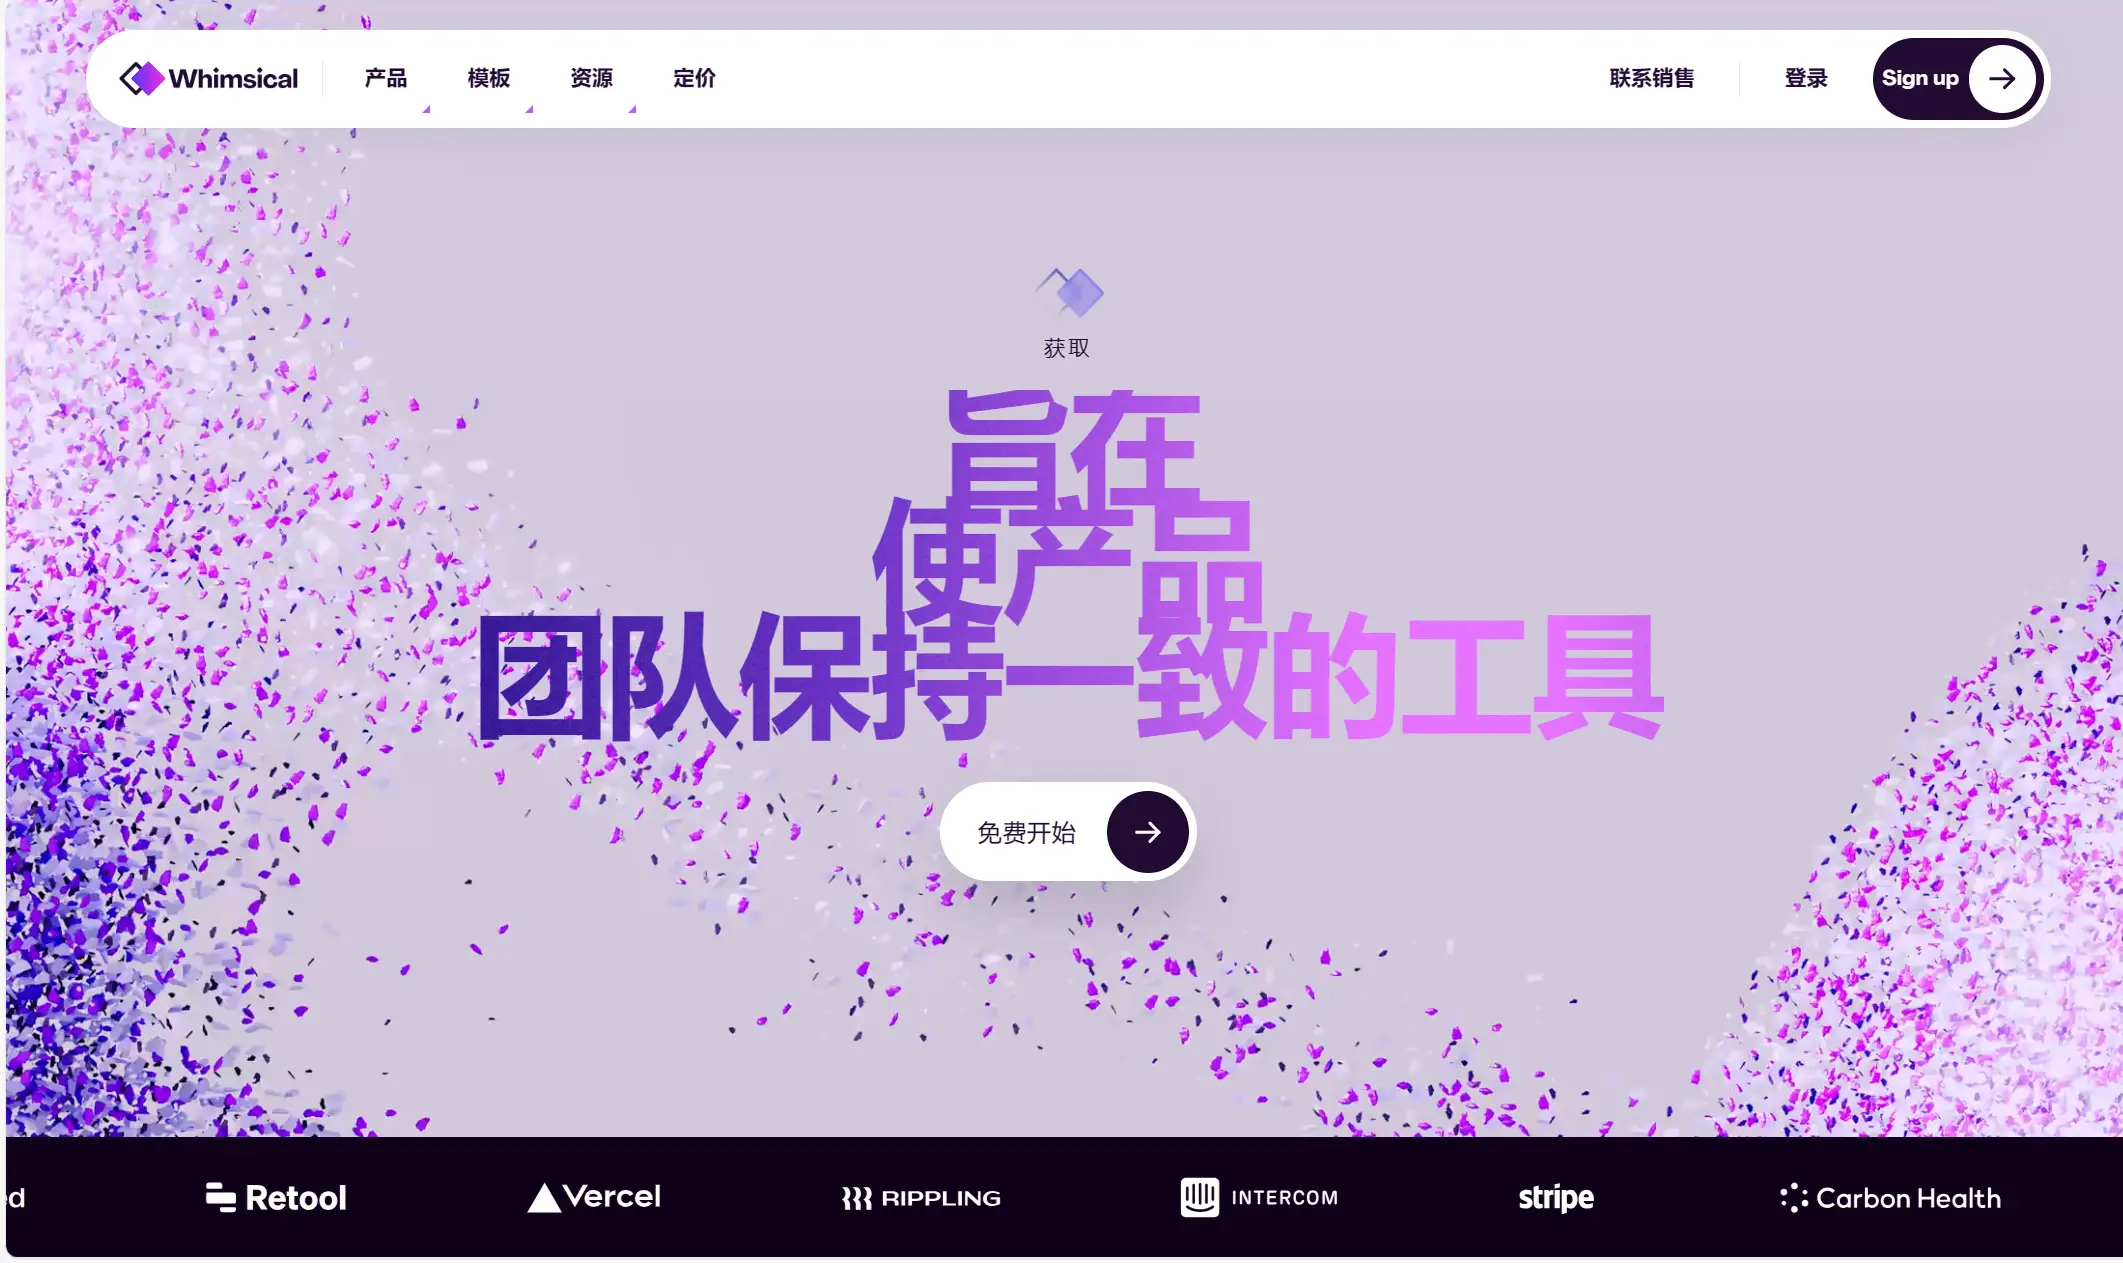Click the 获取 label text
The height and width of the screenshot is (1263, 2123).
click(x=1066, y=348)
